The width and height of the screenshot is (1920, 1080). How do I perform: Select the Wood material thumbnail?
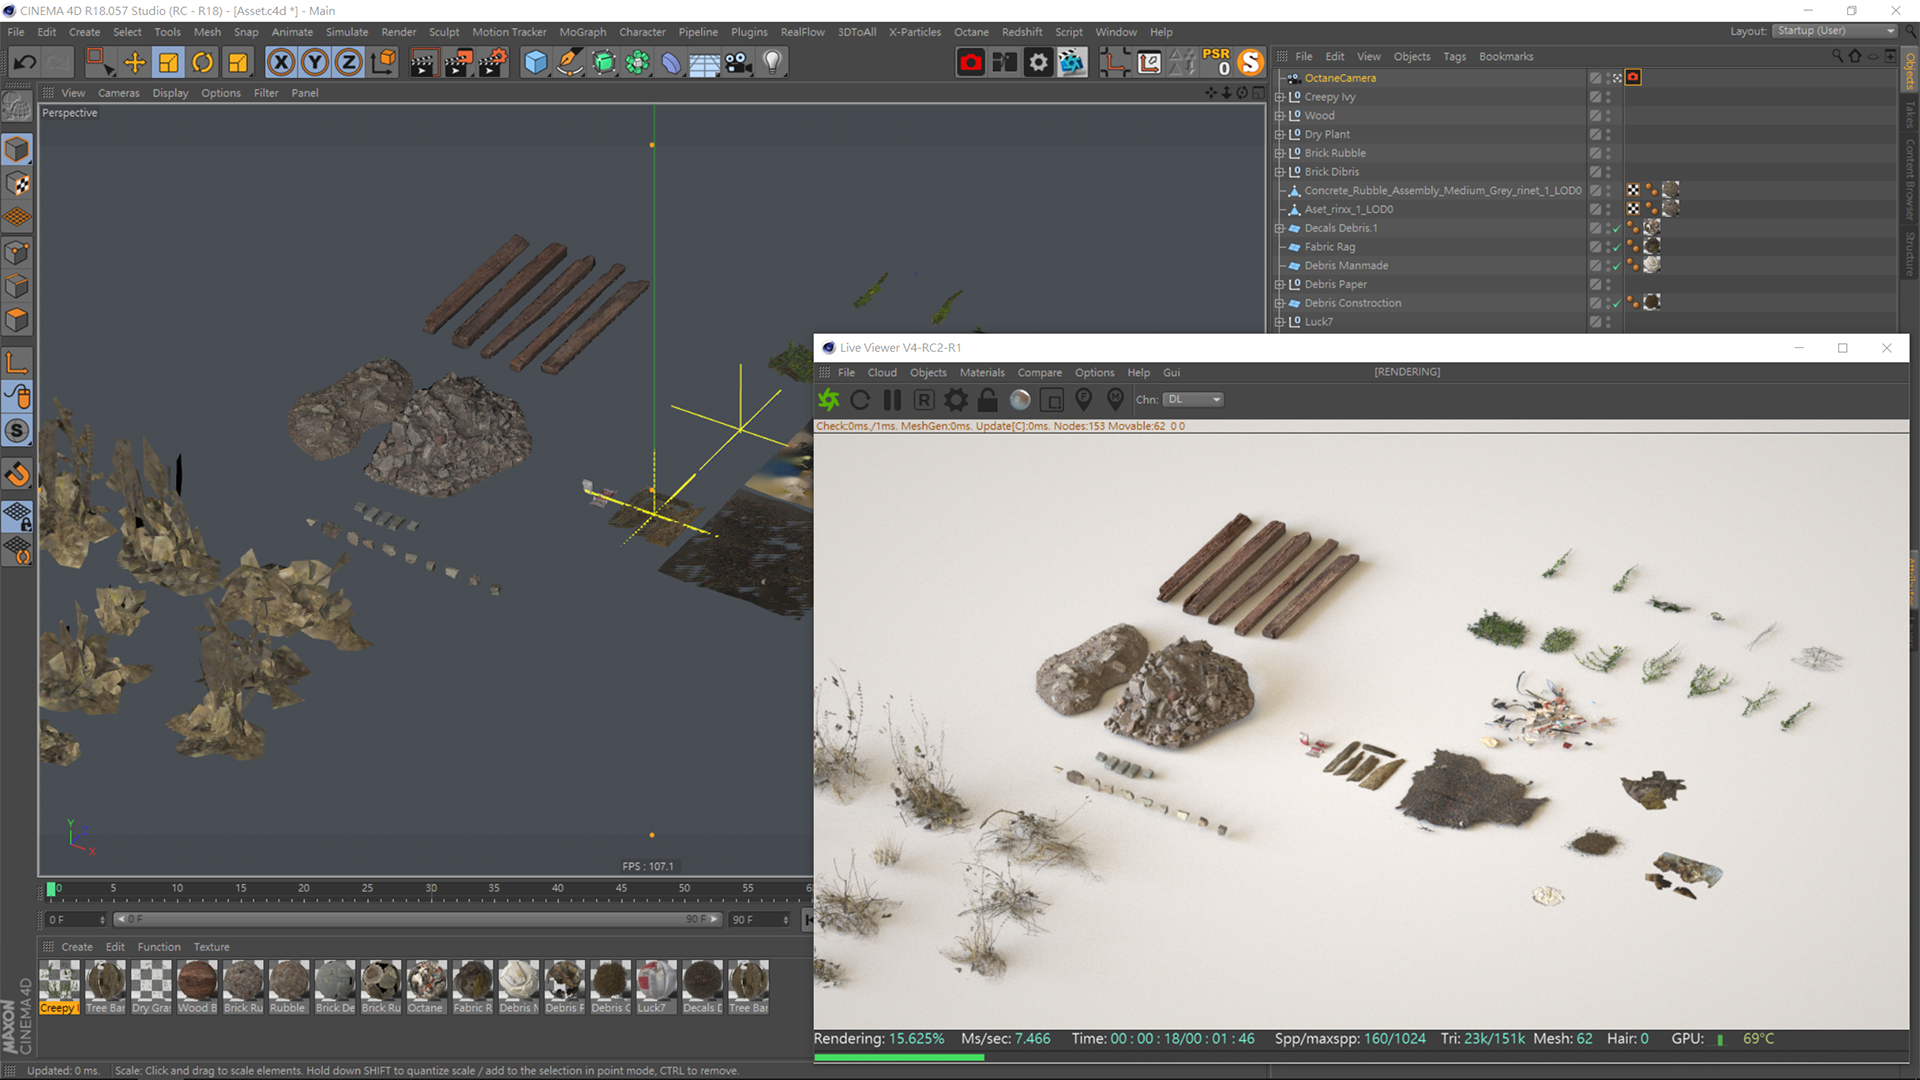click(x=197, y=987)
